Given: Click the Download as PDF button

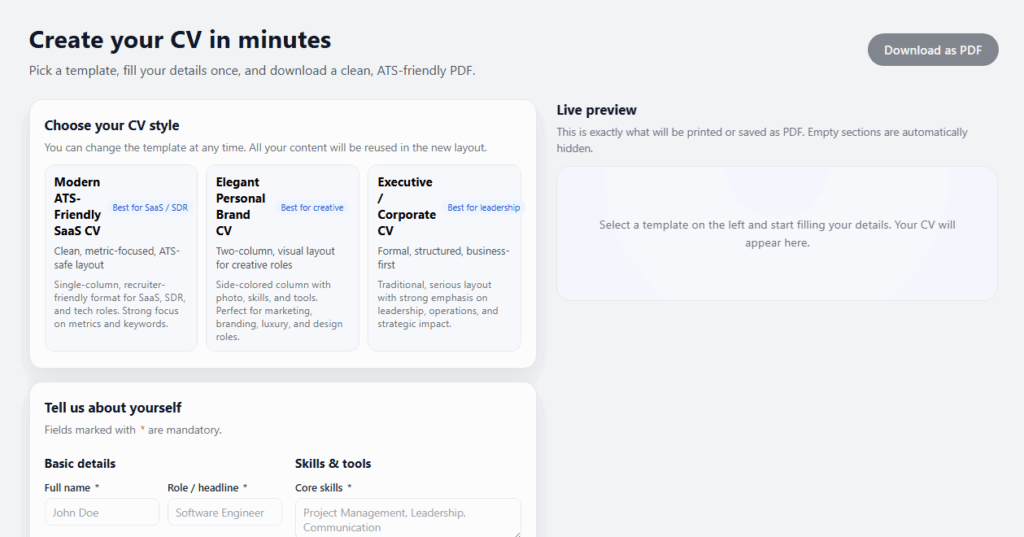Looking at the screenshot, I should tap(932, 50).
